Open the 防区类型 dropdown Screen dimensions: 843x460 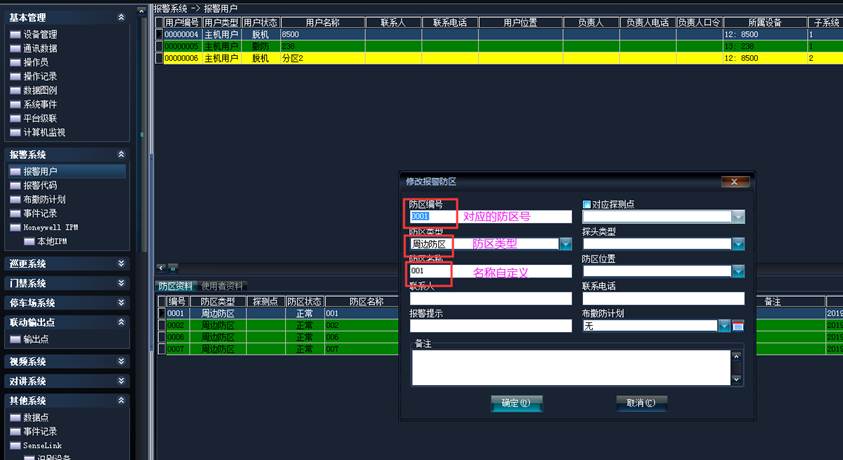[x=565, y=243]
